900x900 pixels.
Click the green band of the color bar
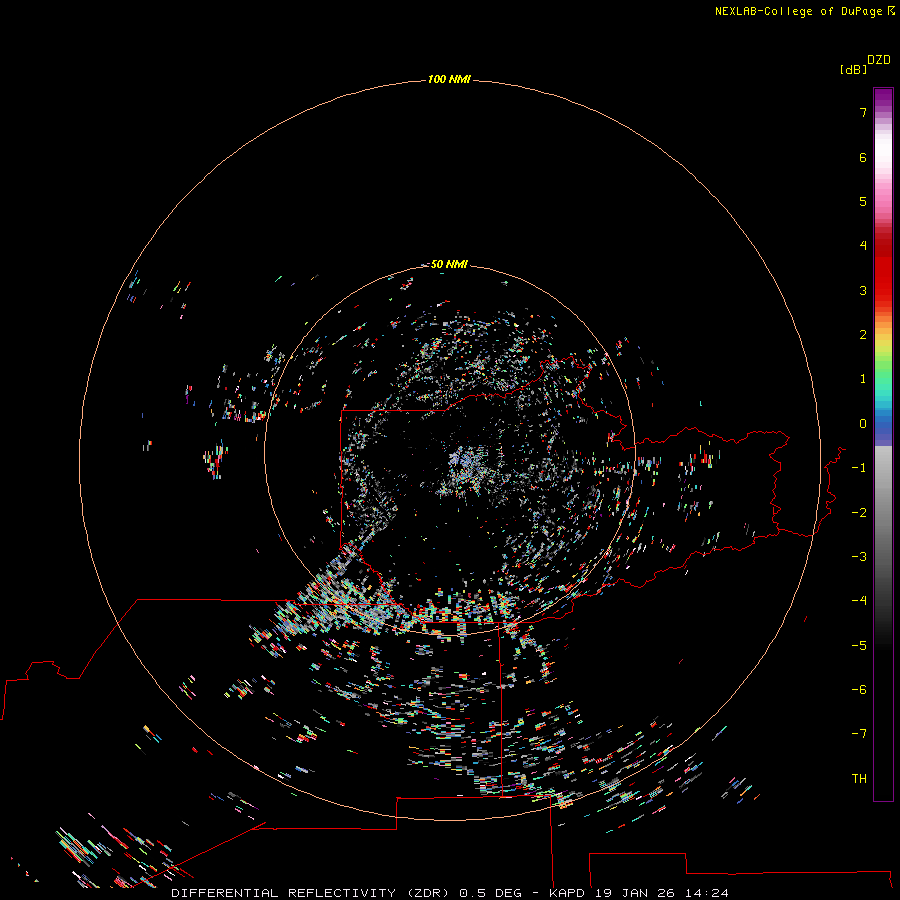point(883,370)
